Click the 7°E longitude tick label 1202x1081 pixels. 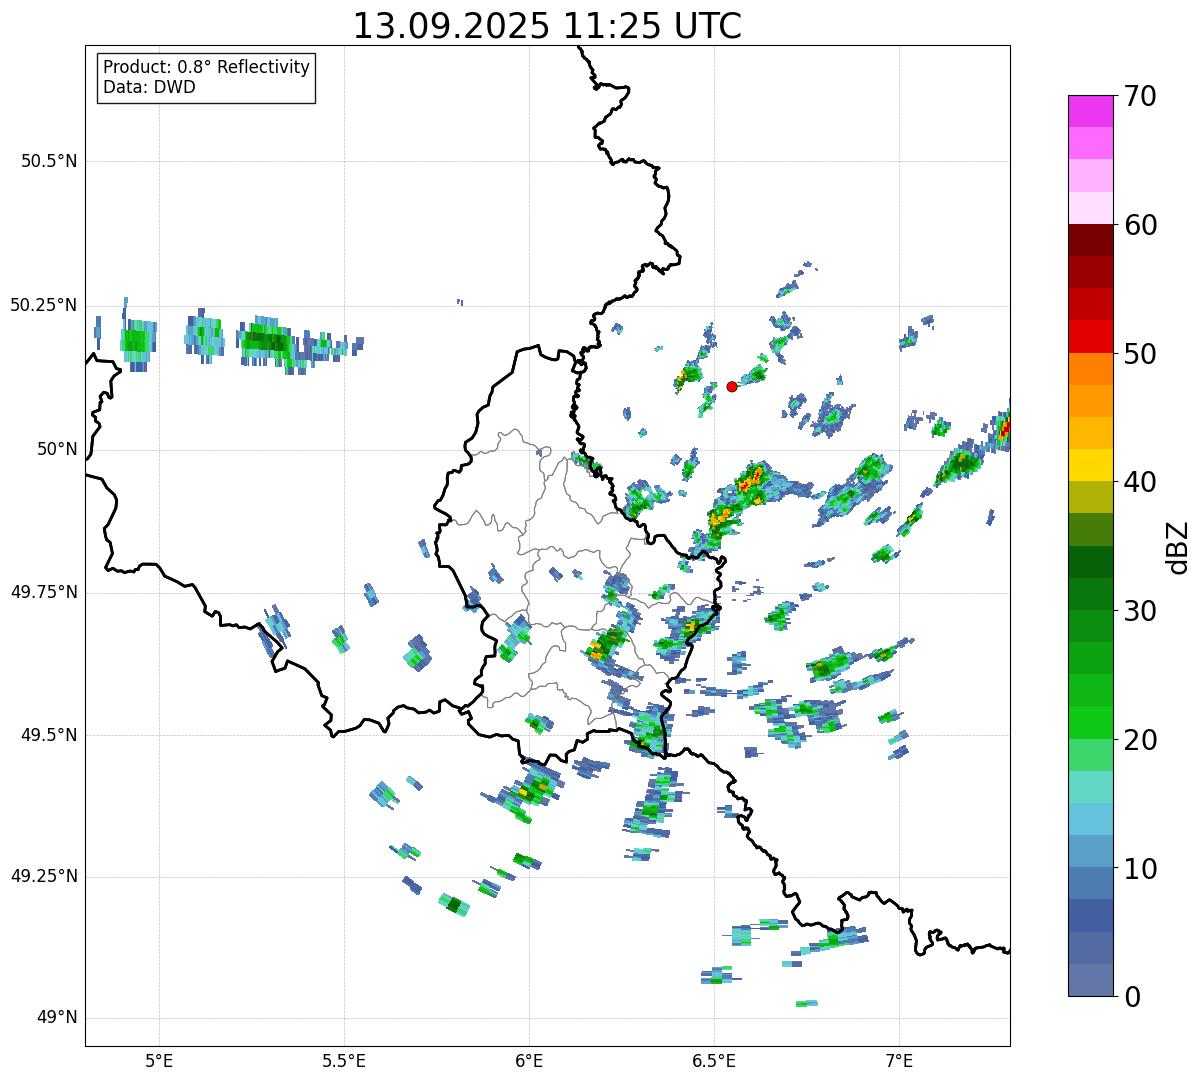(x=899, y=1059)
